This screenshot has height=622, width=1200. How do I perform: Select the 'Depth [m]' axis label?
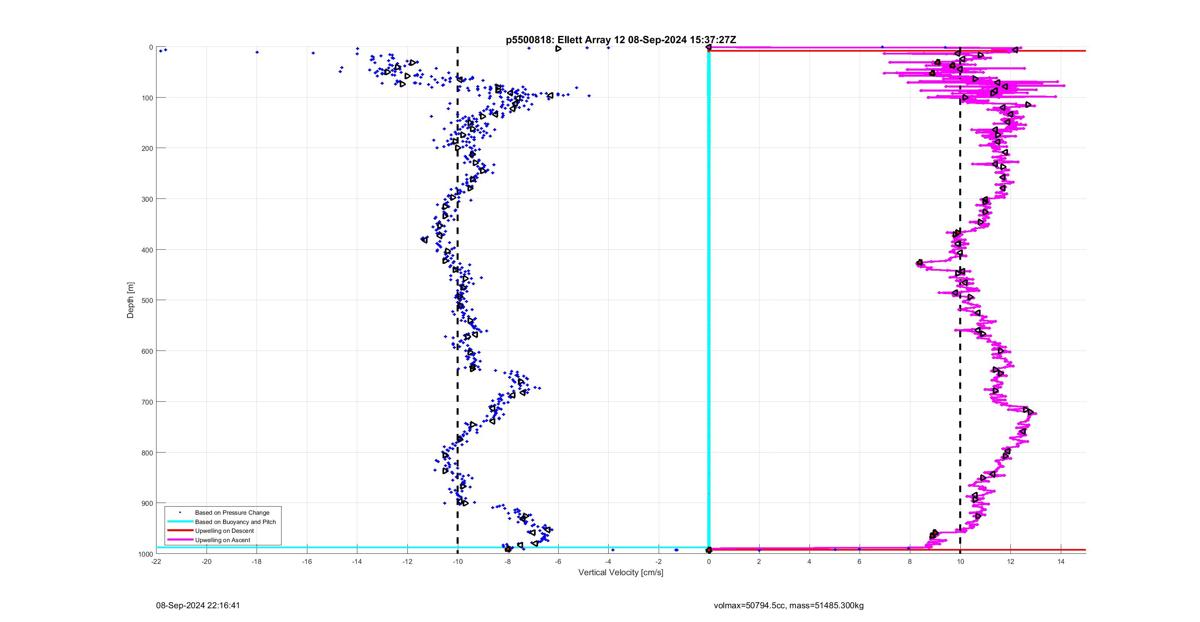[x=131, y=300]
